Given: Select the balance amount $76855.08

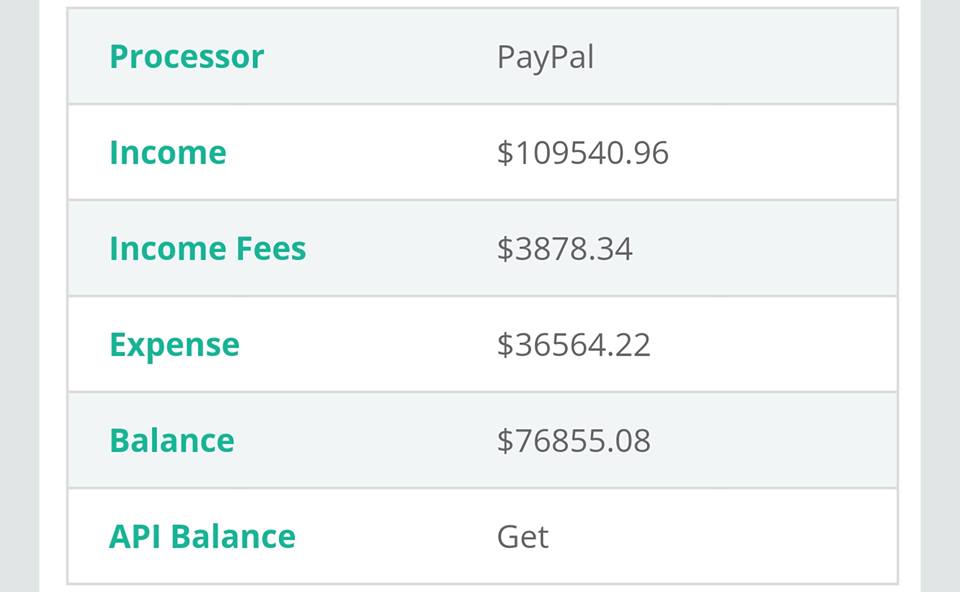Looking at the screenshot, I should click(573, 441).
